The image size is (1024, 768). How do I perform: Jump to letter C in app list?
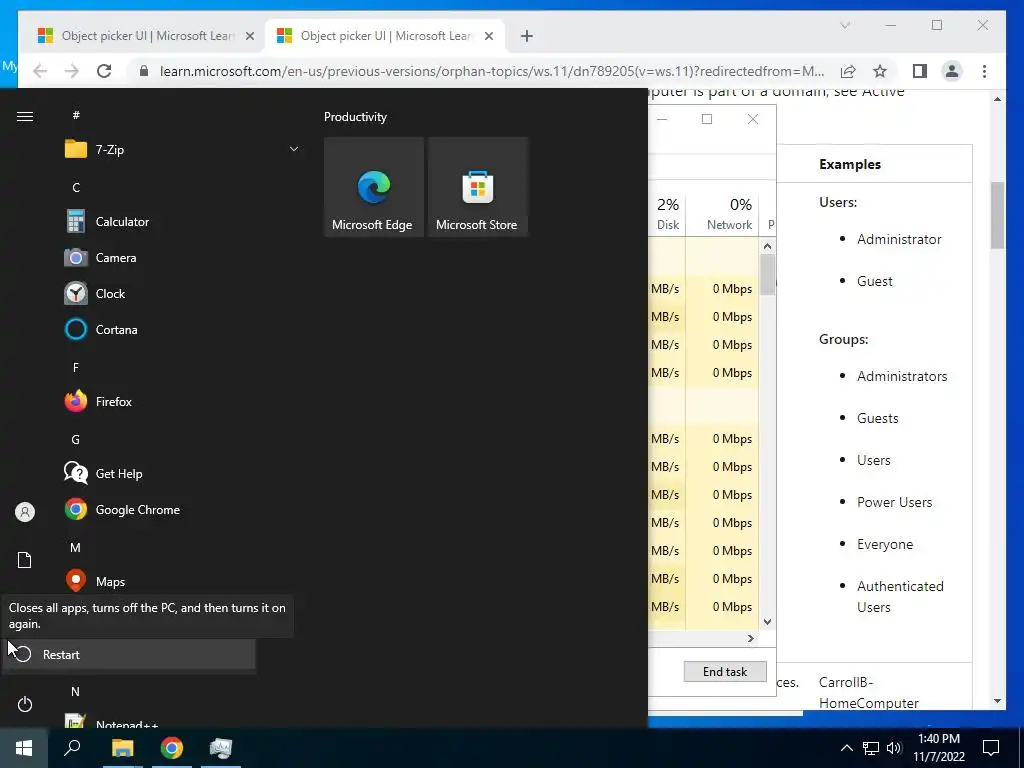76,187
